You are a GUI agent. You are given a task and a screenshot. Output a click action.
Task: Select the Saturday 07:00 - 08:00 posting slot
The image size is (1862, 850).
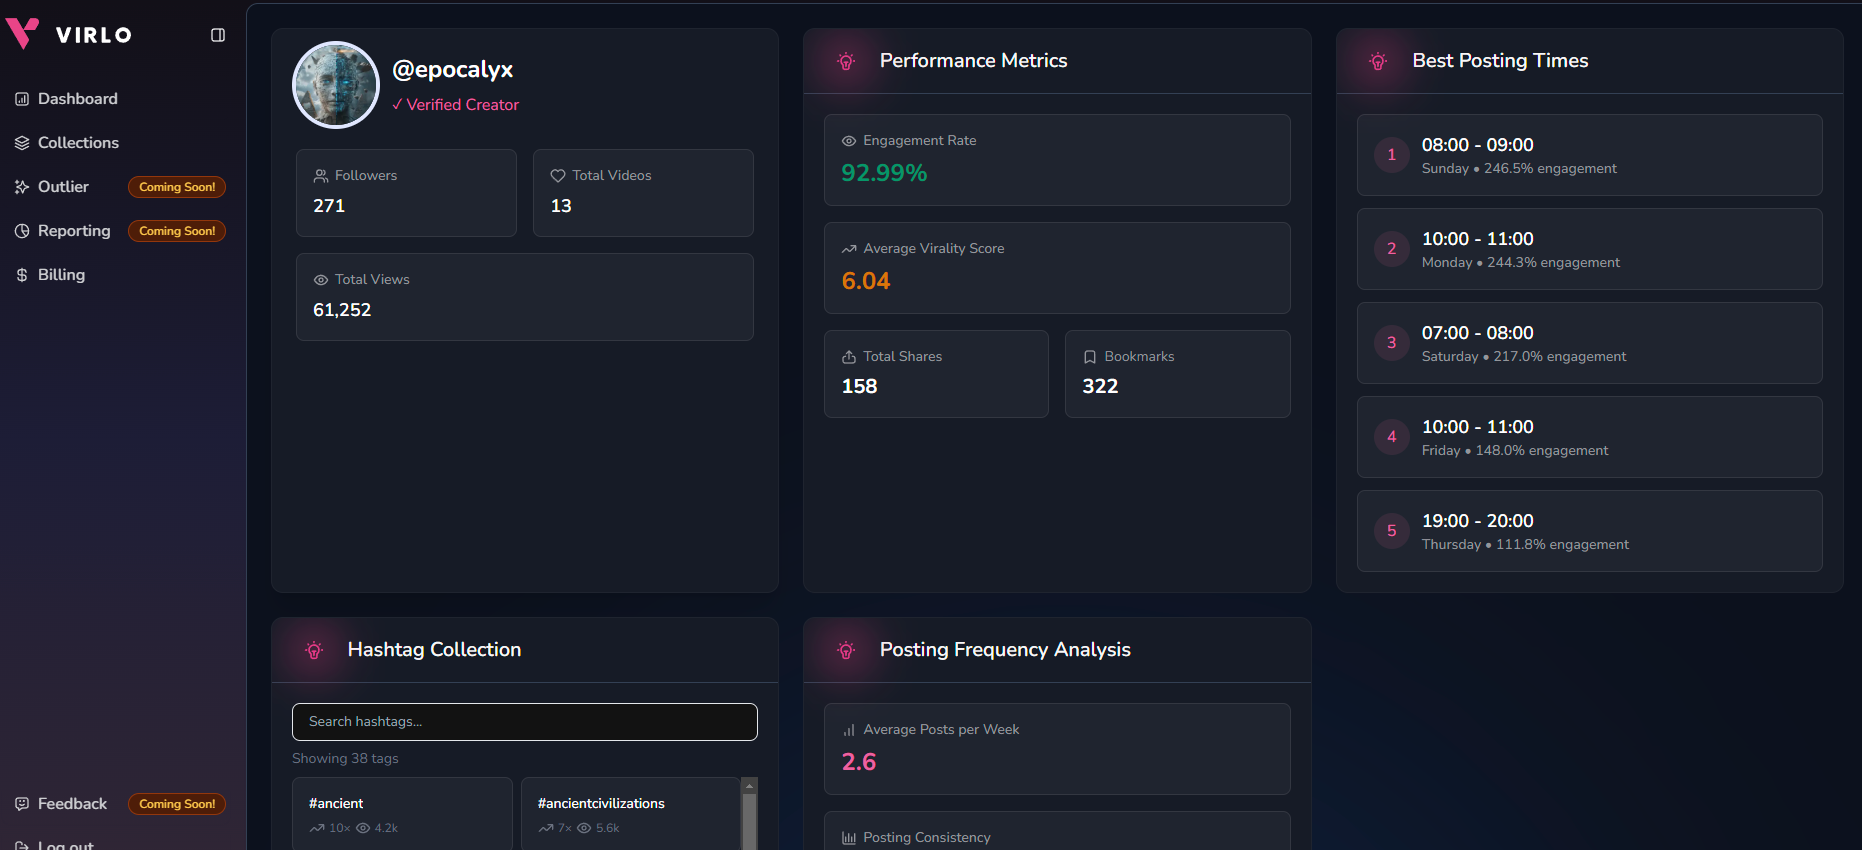coord(1589,343)
